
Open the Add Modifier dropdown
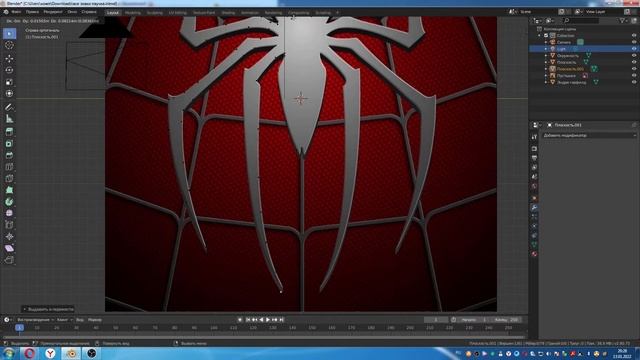tap(589, 135)
